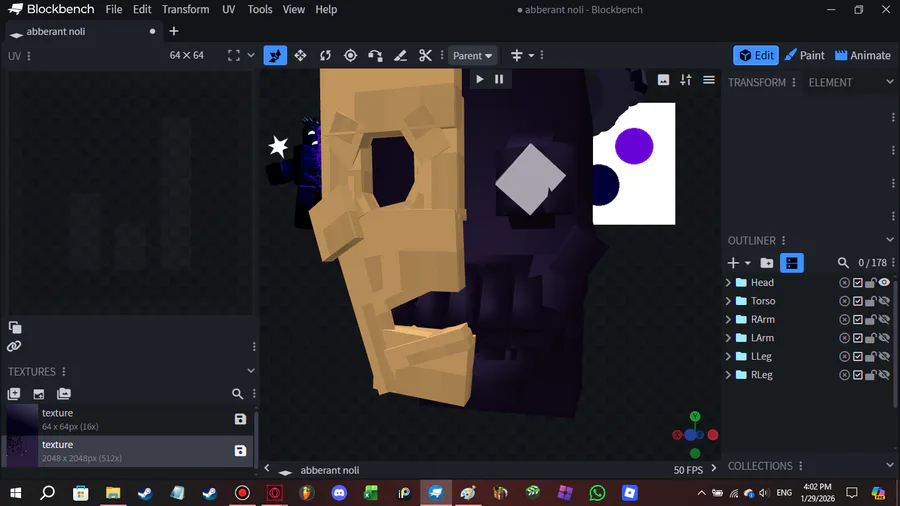Open the Parent transform space dropdown
The image size is (900, 506).
(472, 56)
